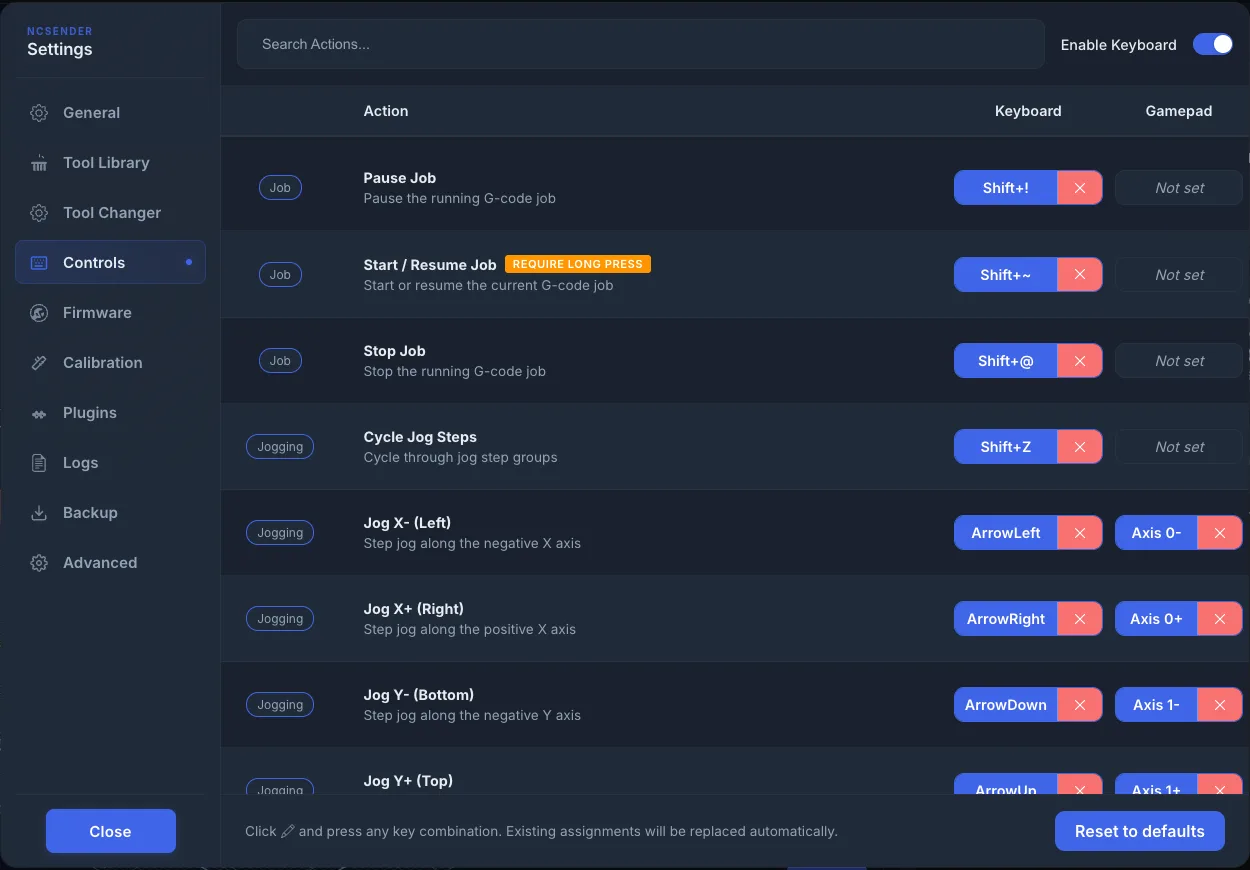Set gamepad binding for Pause Job
This screenshot has width=1250, height=870.
click(1179, 188)
